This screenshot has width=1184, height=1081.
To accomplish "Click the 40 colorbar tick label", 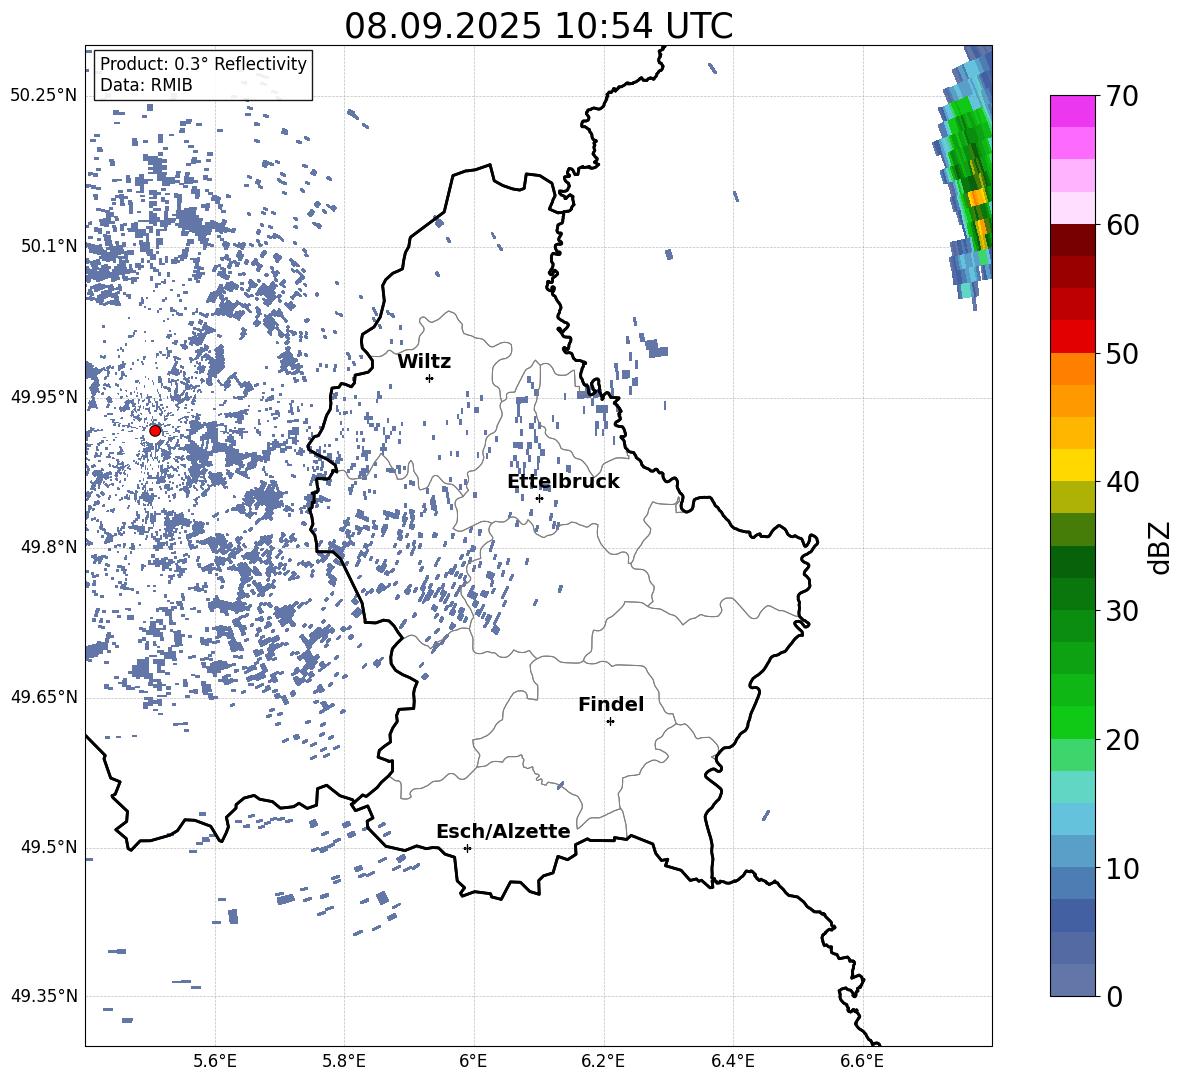I will point(1122,482).
